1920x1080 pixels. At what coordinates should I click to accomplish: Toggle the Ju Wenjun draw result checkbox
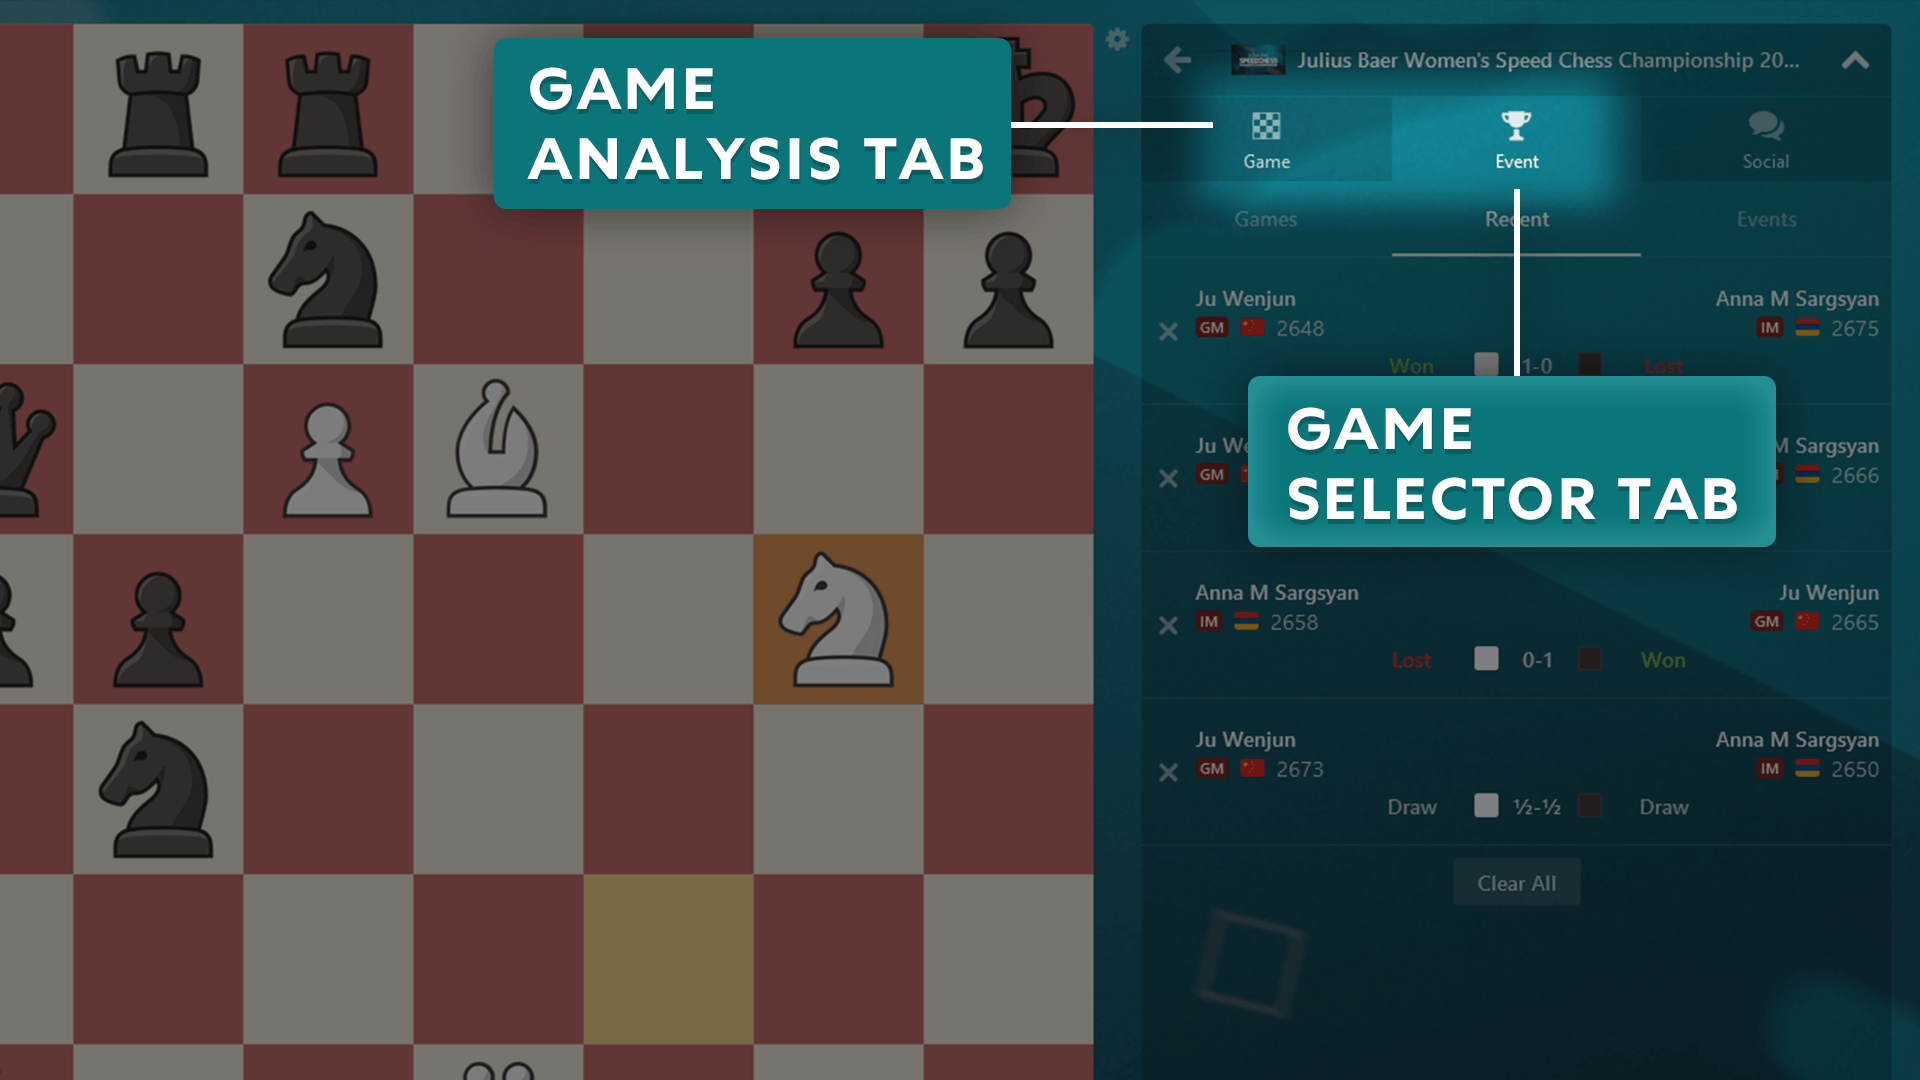pyautogui.click(x=1486, y=806)
